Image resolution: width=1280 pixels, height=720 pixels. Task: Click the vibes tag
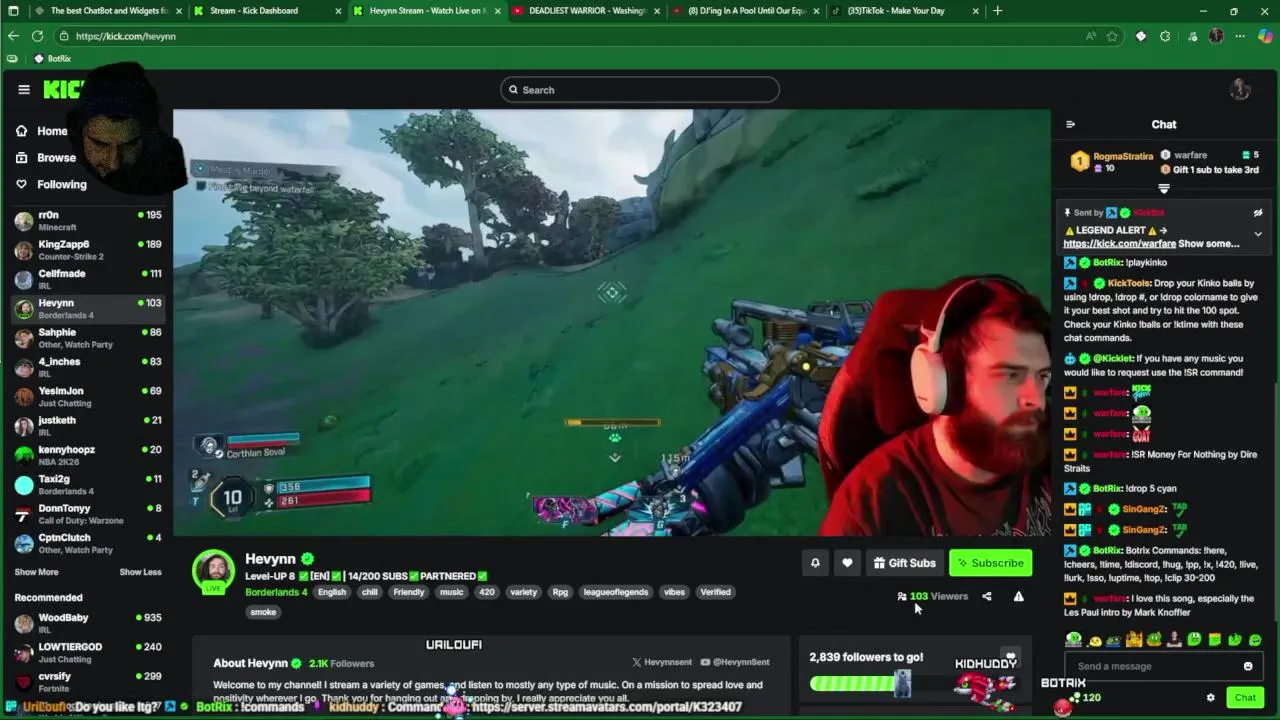pyautogui.click(x=674, y=592)
